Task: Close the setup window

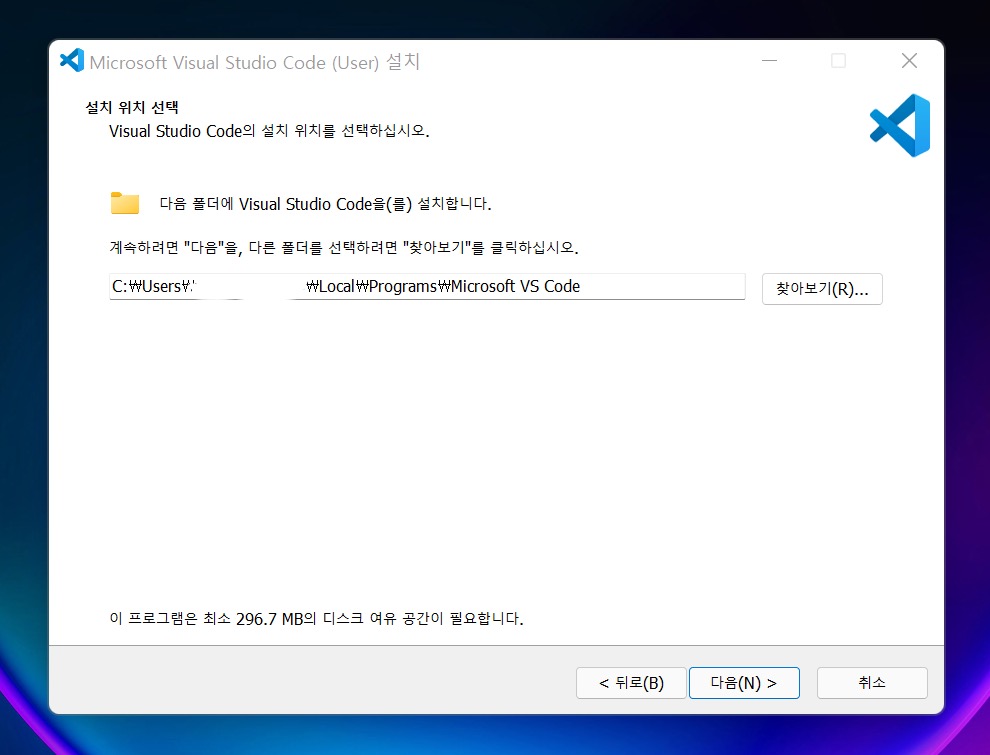Action: tap(909, 61)
